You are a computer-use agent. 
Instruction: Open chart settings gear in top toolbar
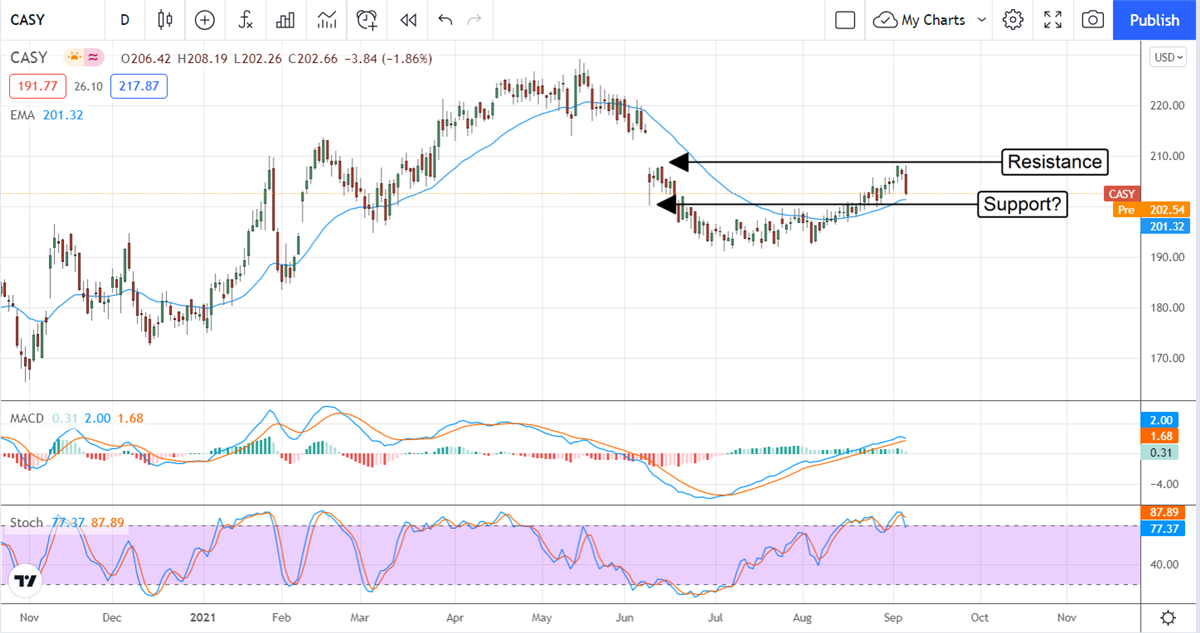point(1013,20)
